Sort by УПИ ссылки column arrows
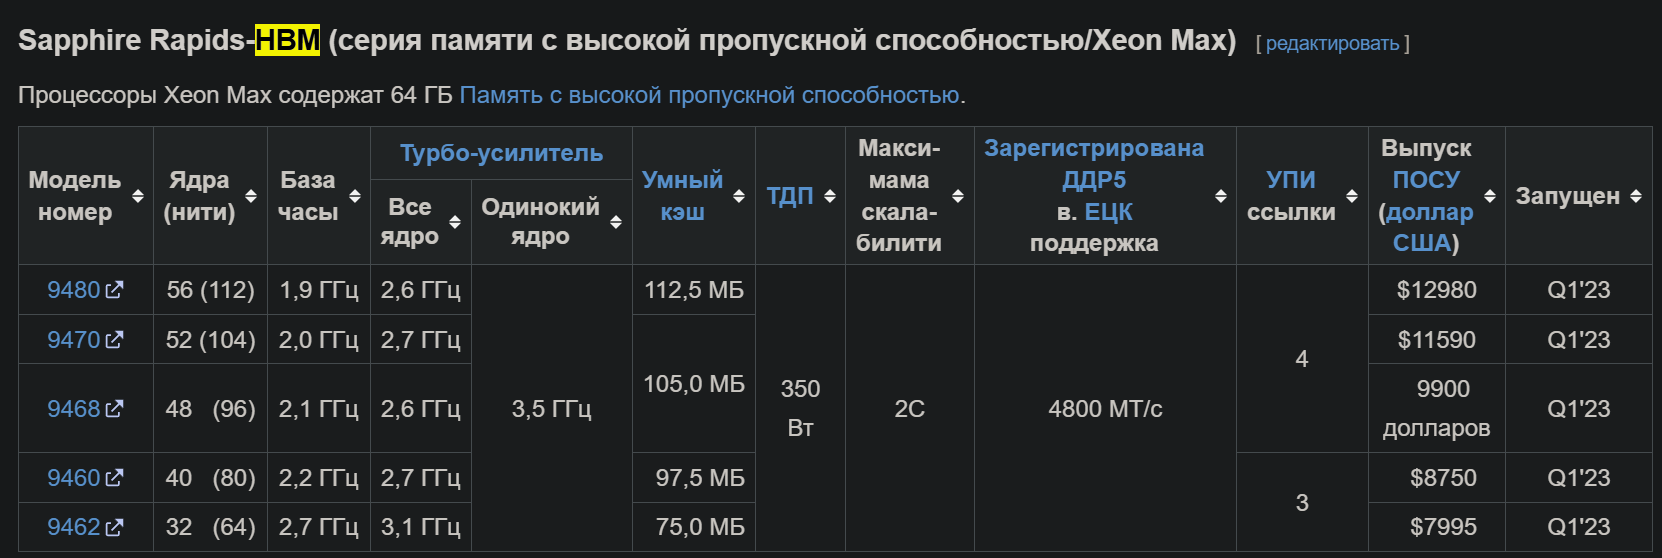Viewport: 1662px width, 558px height. pyautogui.click(x=1352, y=196)
